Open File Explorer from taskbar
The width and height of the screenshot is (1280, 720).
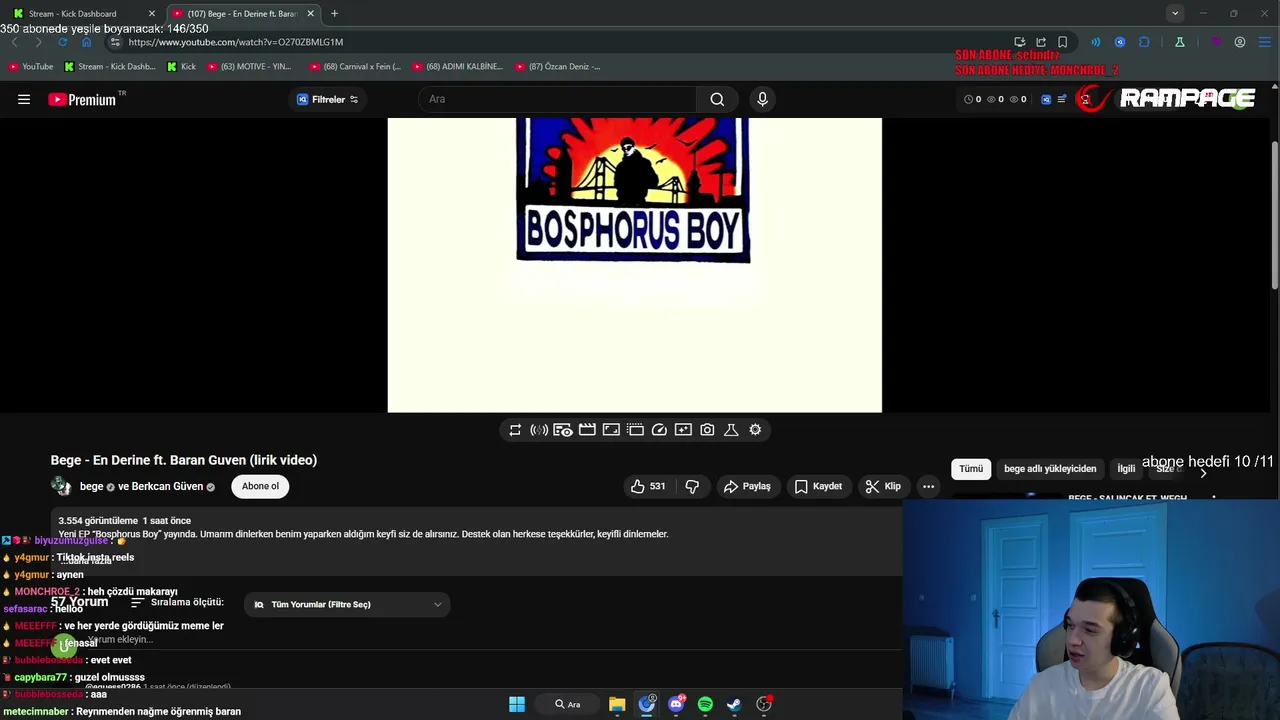pyautogui.click(x=617, y=704)
